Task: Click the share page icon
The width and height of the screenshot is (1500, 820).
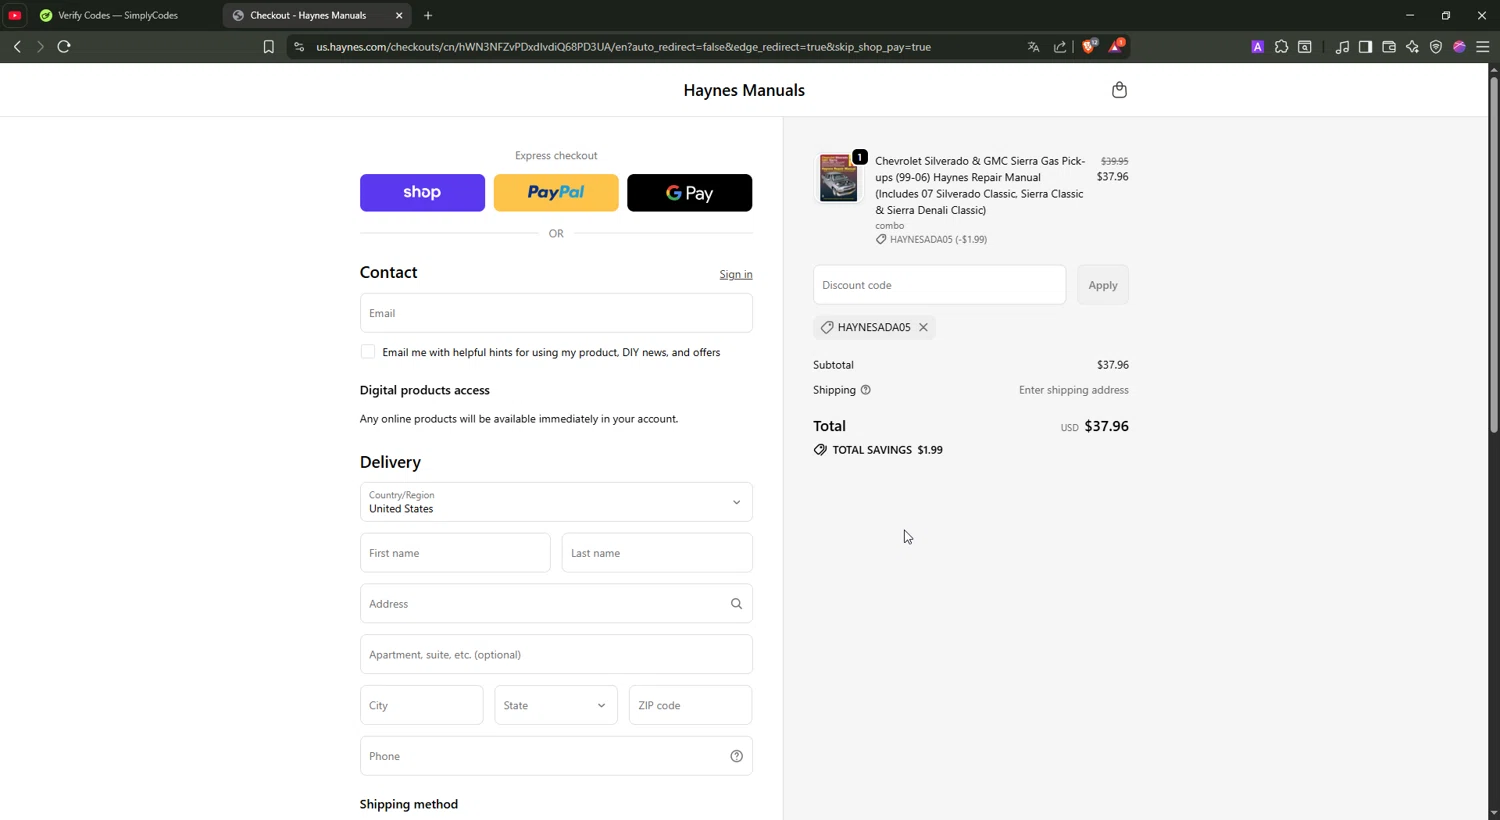Action: pyautogui.click(x=1060, y=47)
